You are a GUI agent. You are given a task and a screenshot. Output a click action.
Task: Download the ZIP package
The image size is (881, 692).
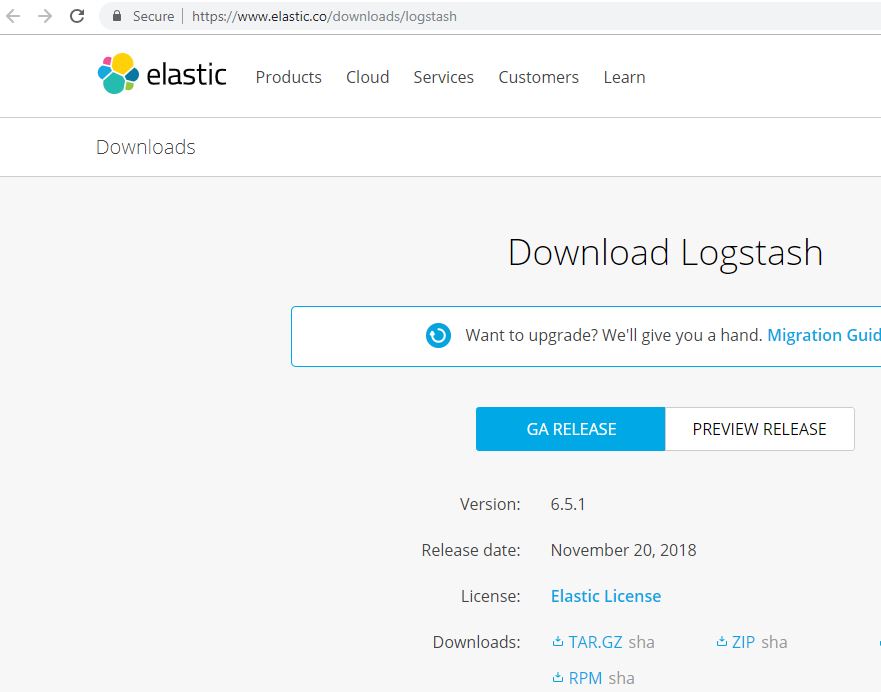pyautogui.click(x=743, y=642)
